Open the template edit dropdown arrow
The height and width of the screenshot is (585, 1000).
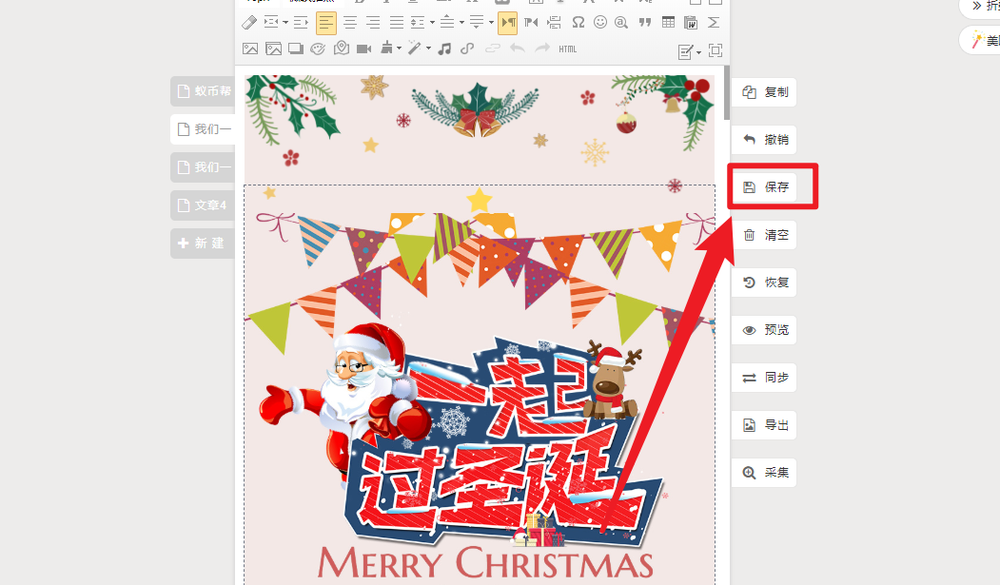pyautogui.click(x=699, y=52)
